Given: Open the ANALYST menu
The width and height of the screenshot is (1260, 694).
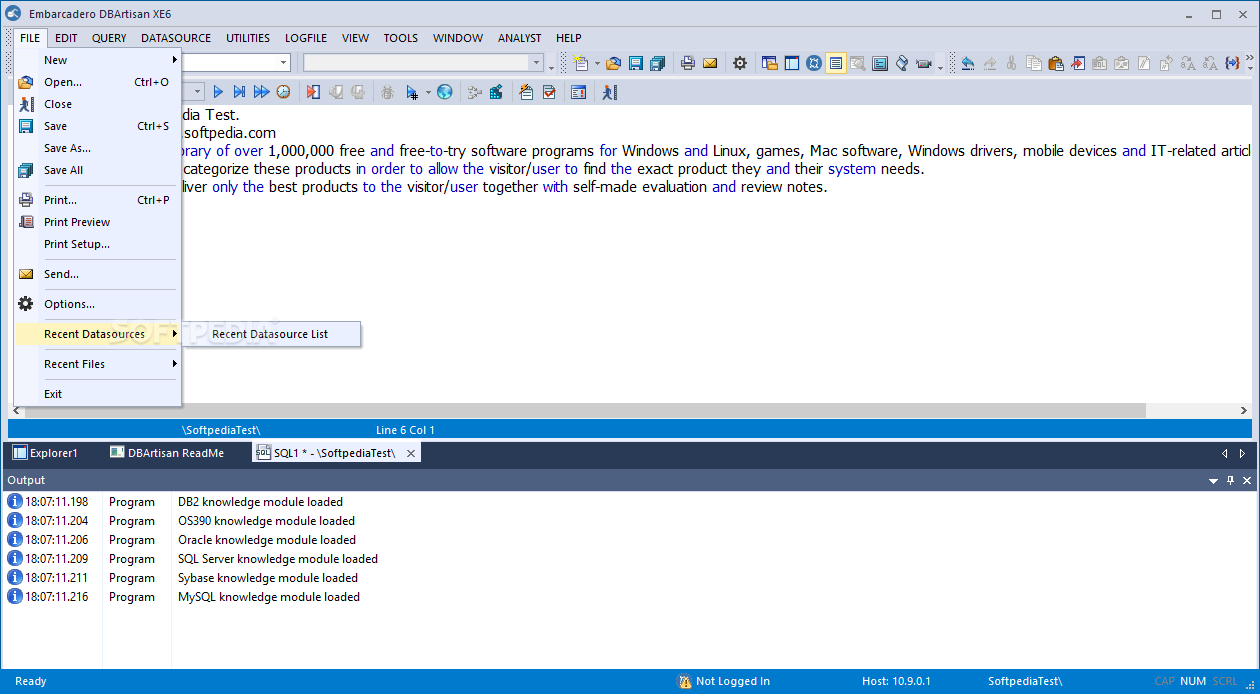Looking at the screenshot, I should pos(519,38).
